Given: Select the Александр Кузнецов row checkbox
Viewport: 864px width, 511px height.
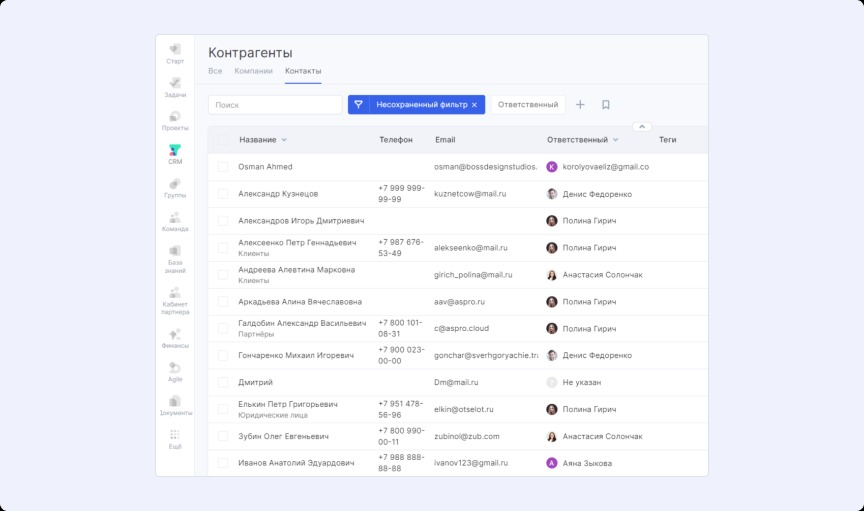Looking at the screenshot, I should (x=223, y=194).
